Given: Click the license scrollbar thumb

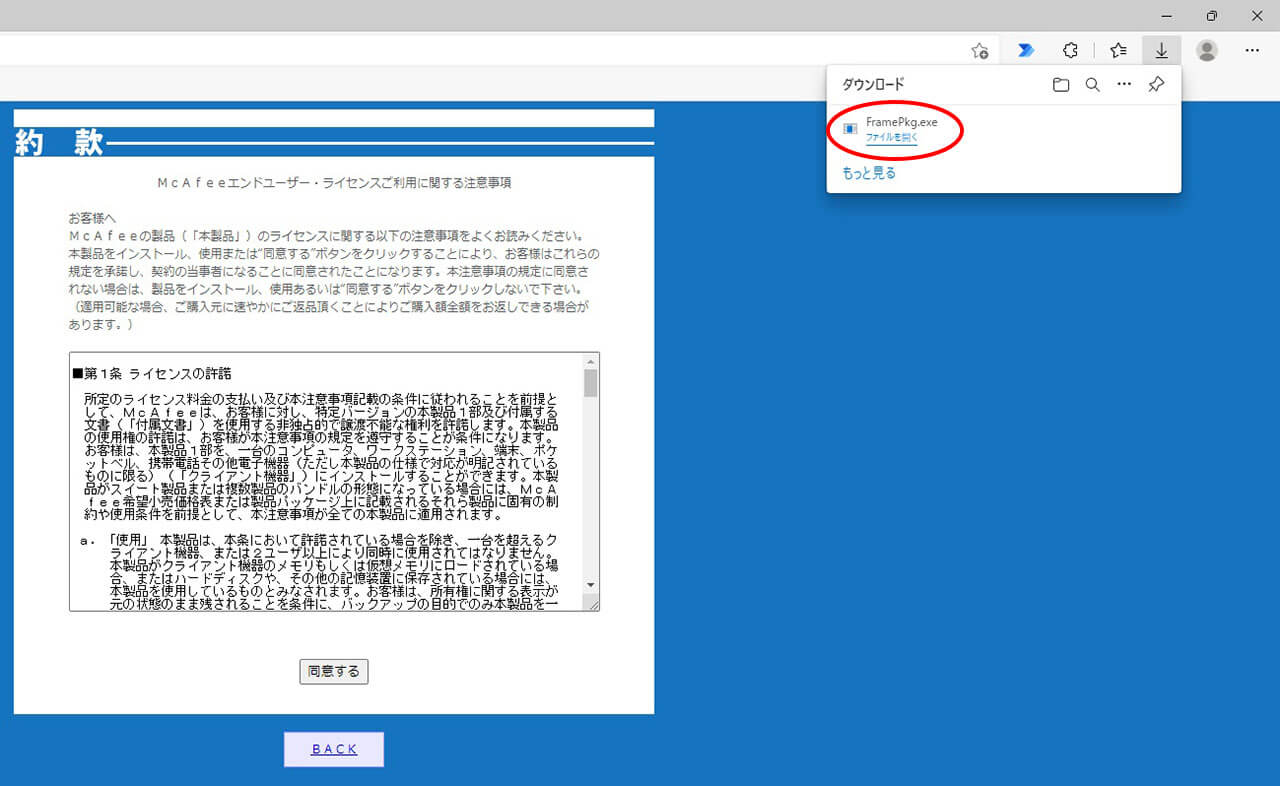Looking at the screenshot, I should point(590,383).
